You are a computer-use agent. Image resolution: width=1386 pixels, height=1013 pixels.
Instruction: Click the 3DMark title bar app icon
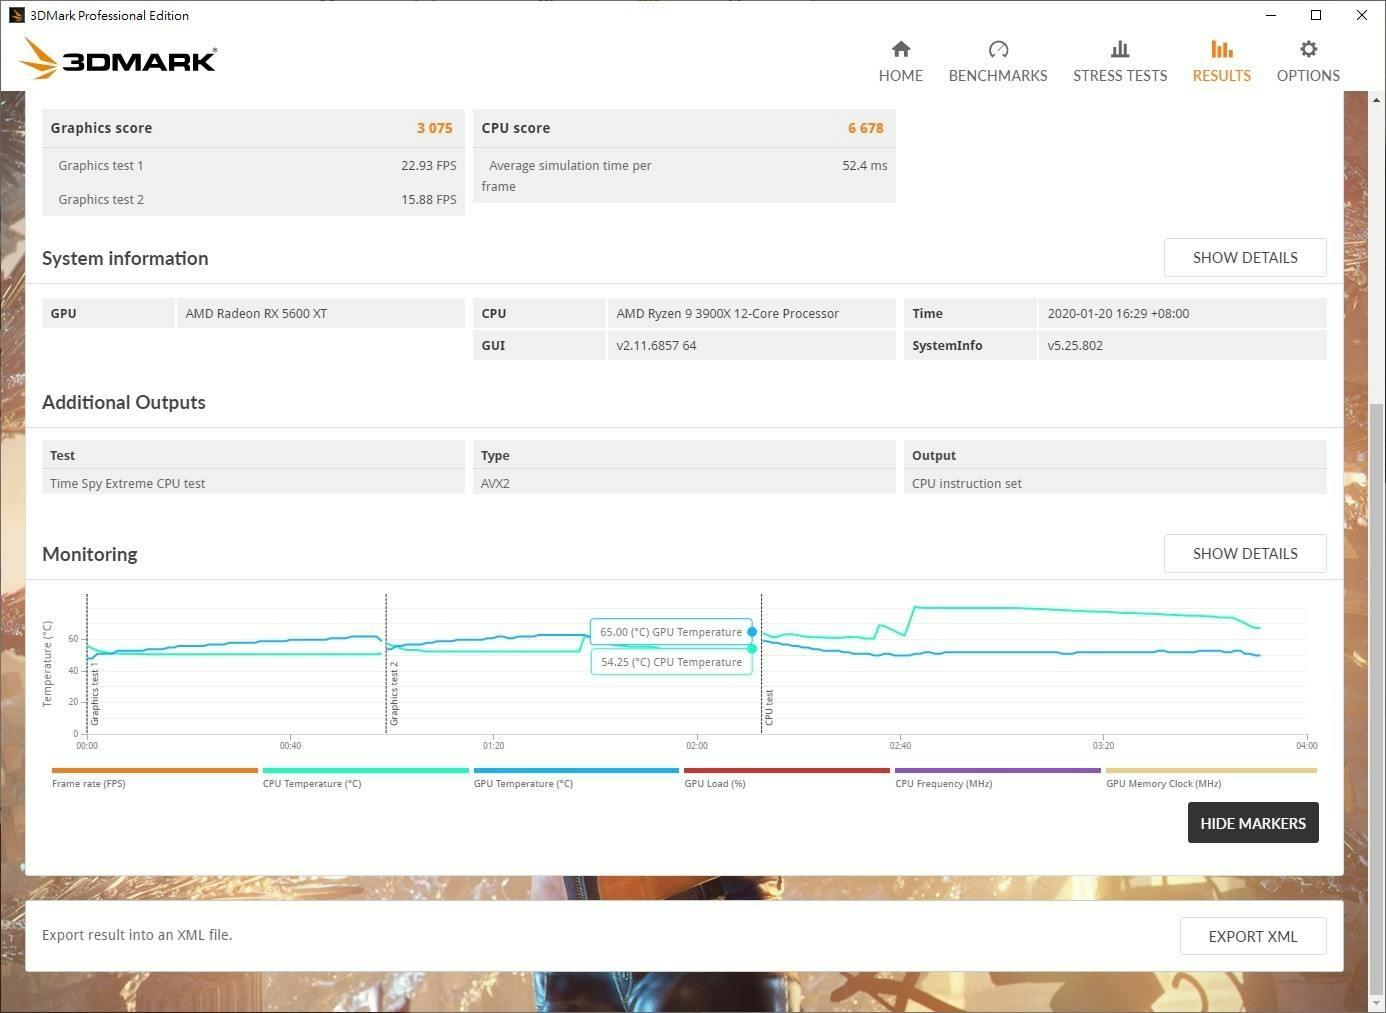(16, 15)
